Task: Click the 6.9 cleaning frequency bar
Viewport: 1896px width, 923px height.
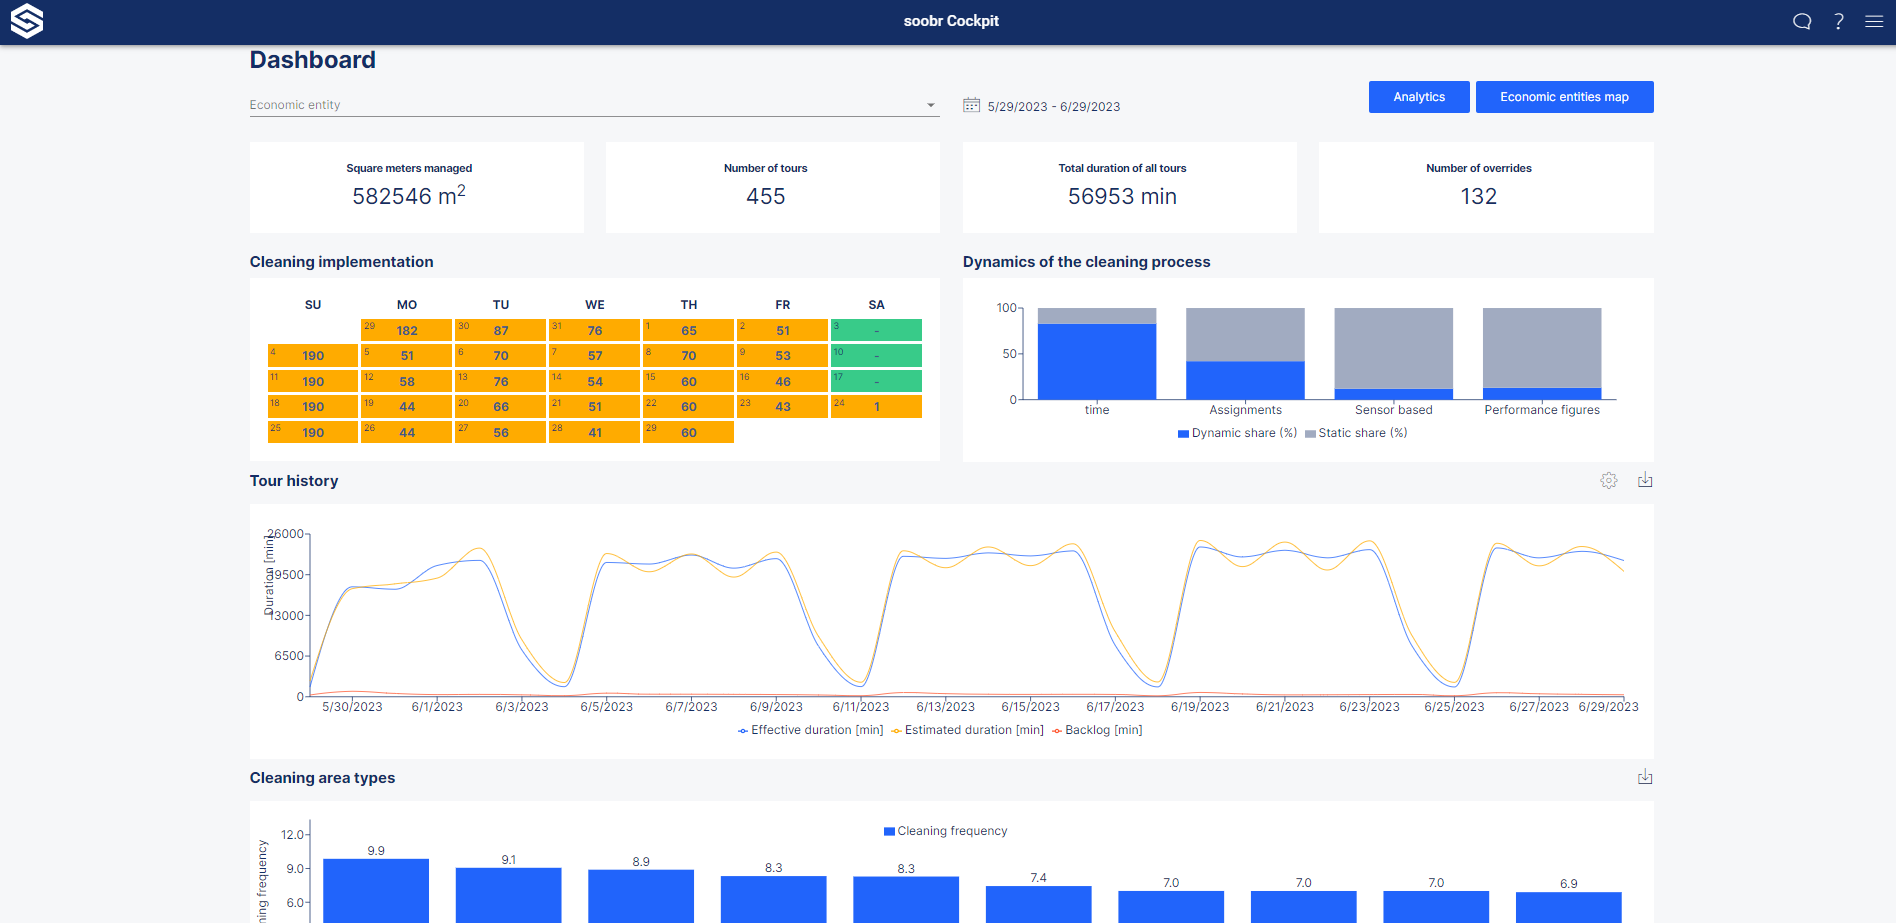Action: click(x=1568, y=907)
